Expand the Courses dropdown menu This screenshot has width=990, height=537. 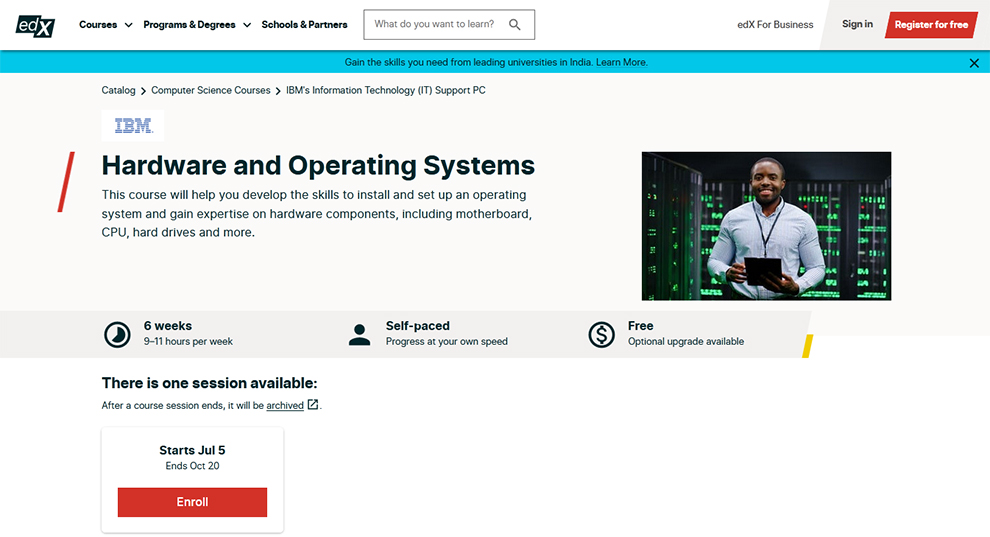(x=105, y=25)
